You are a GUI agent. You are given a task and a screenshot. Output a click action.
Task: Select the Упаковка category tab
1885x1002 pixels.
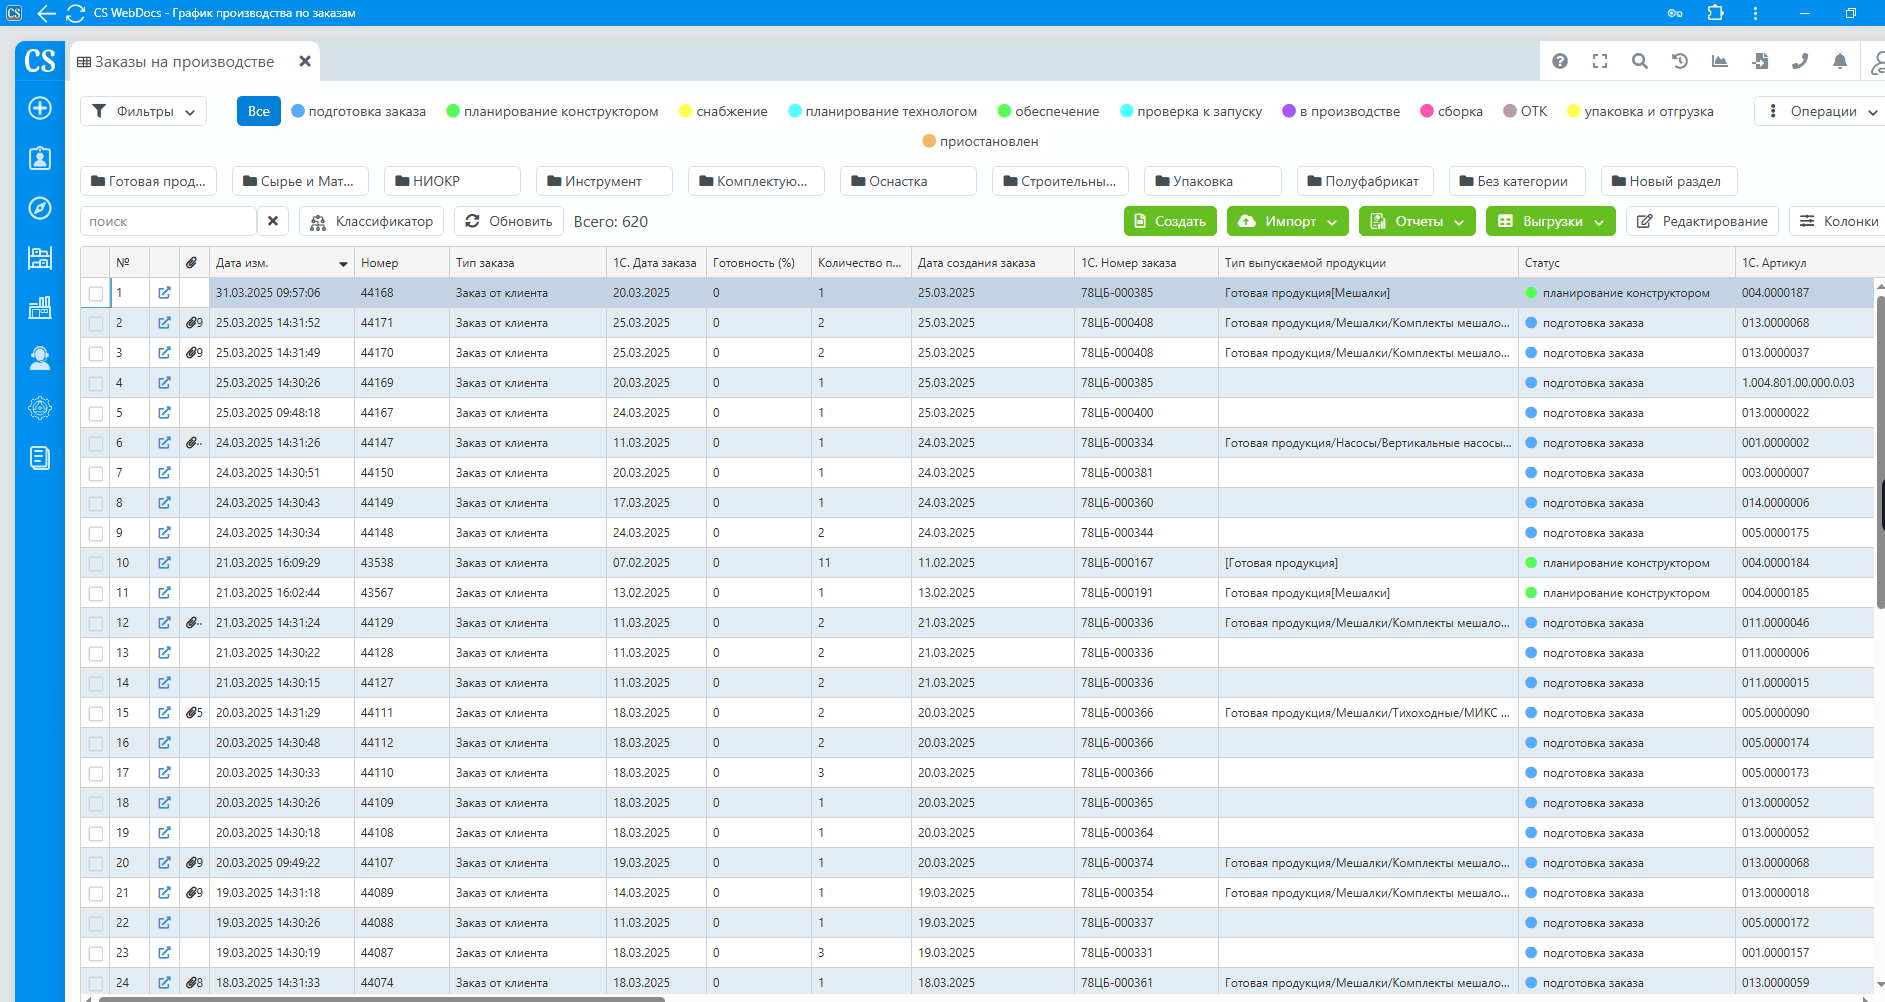click(1212, 181)
